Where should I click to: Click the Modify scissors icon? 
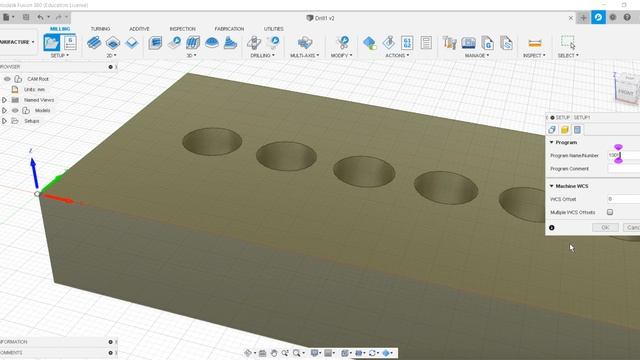[x=342, y=42]
